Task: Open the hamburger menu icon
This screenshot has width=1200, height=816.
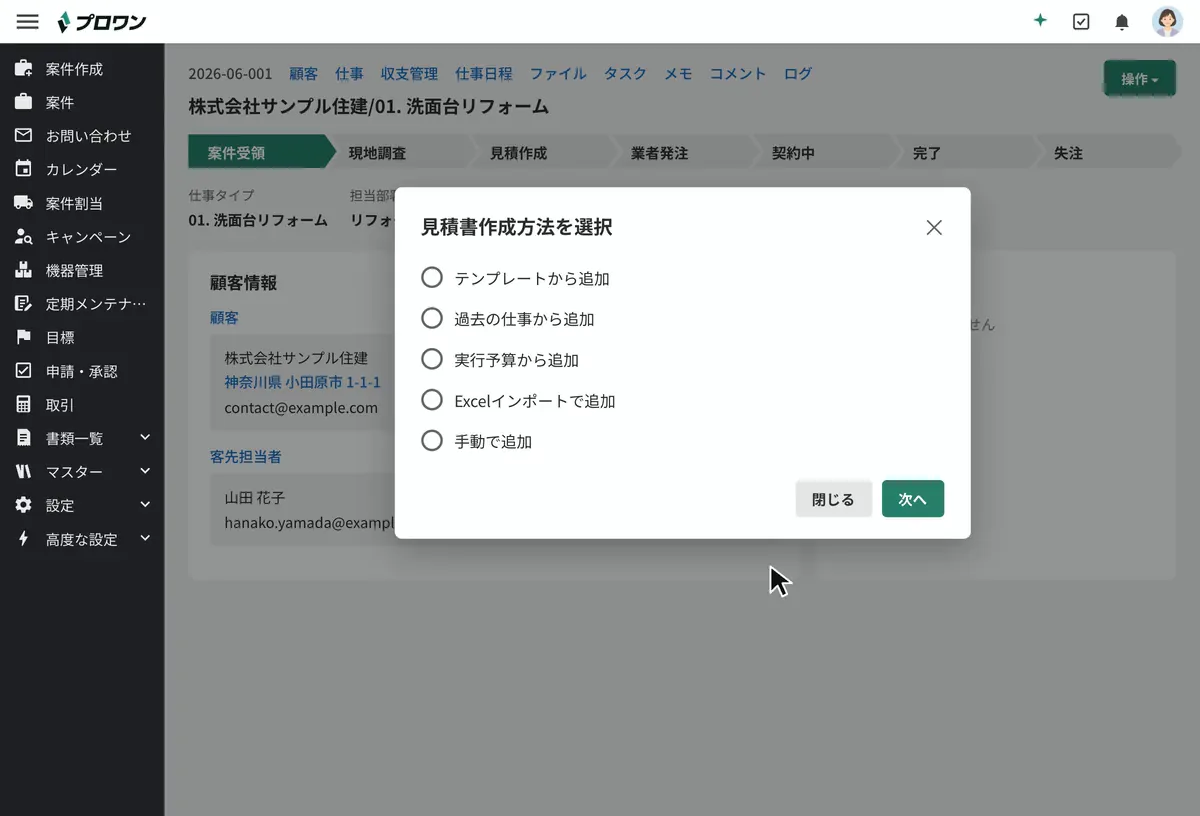Action: [x=27, y=21]
